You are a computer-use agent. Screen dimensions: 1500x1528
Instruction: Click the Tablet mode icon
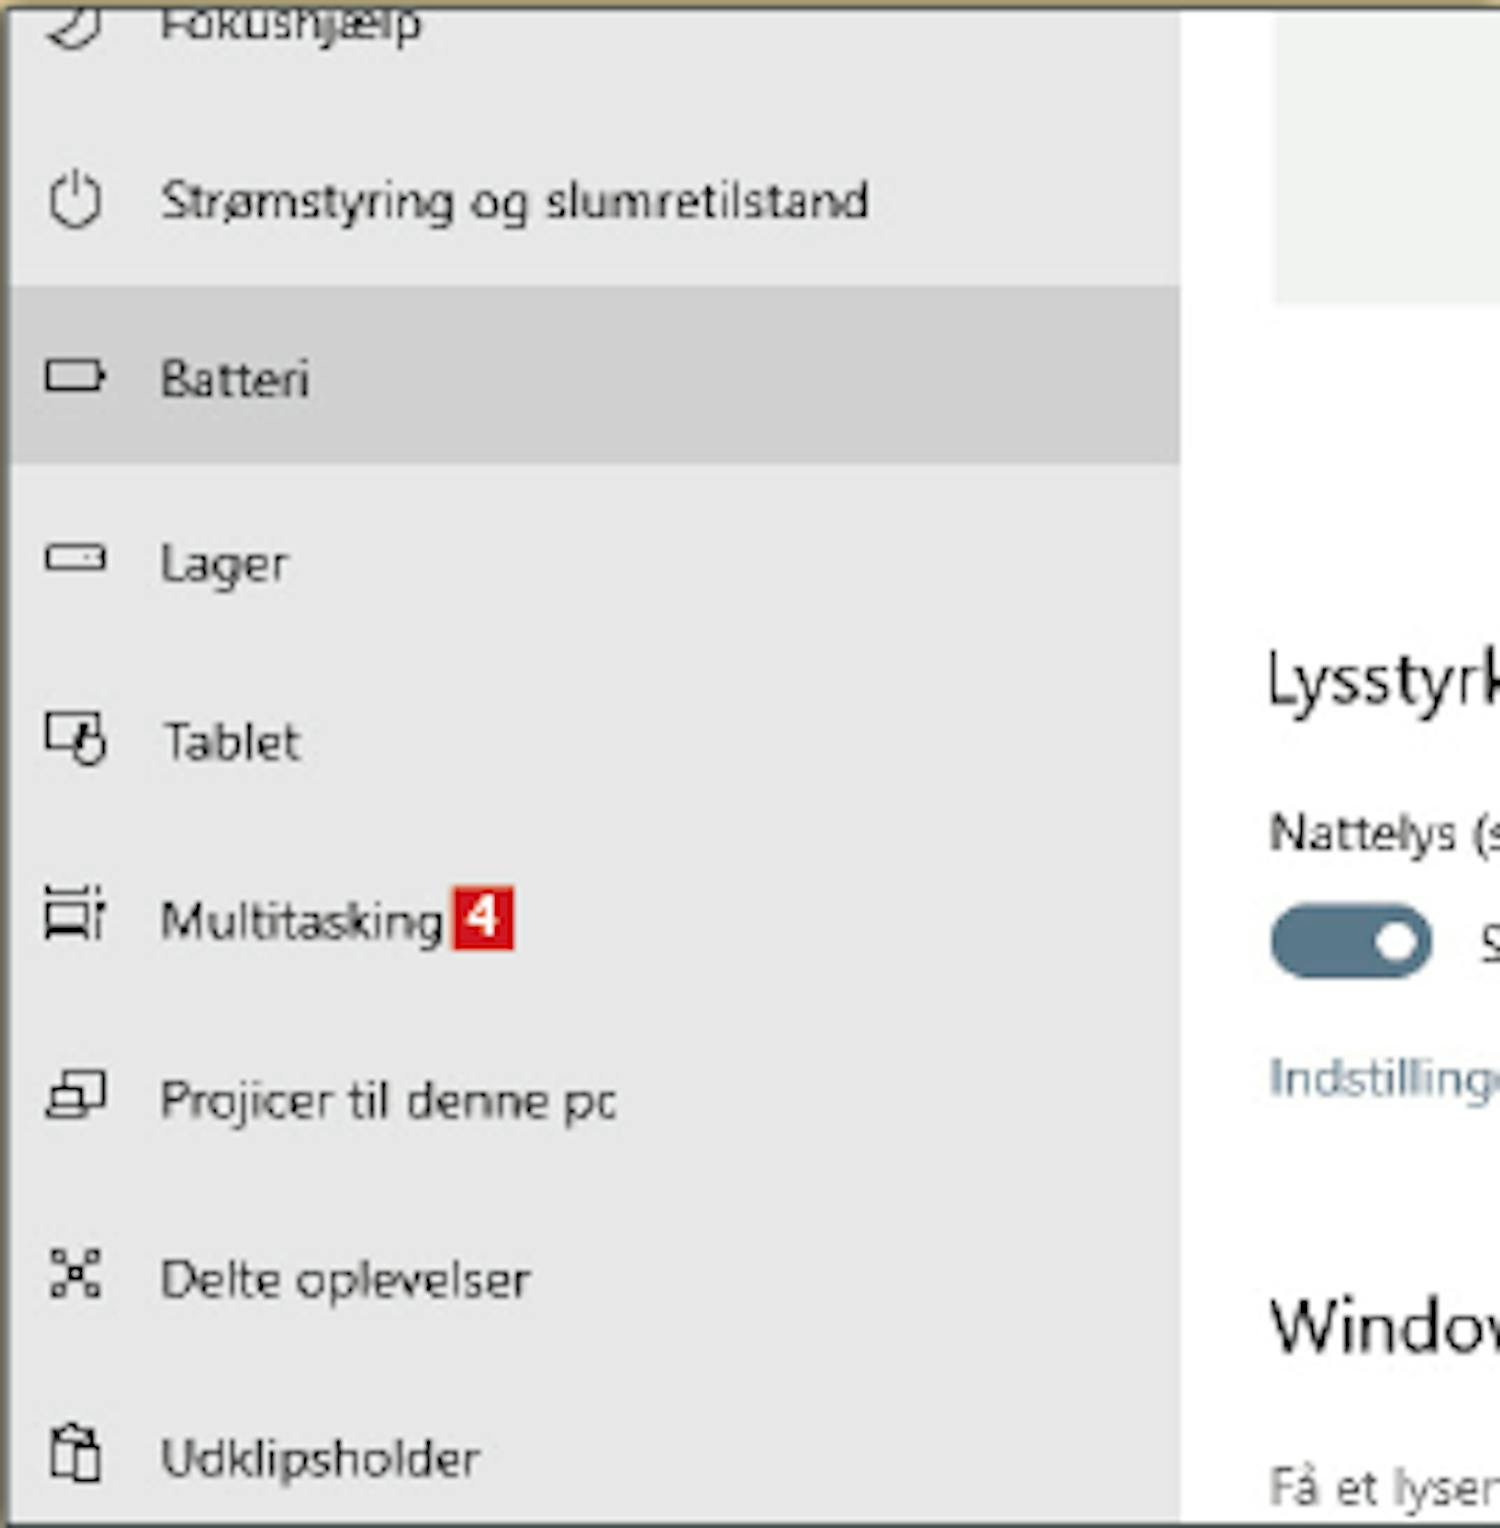tap(76, 738)
